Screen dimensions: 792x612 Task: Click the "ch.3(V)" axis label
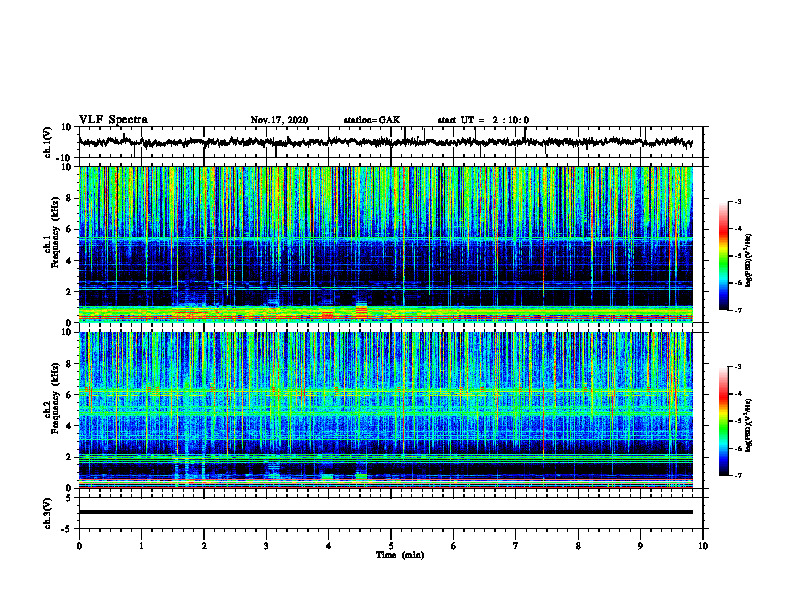point(48,513)
